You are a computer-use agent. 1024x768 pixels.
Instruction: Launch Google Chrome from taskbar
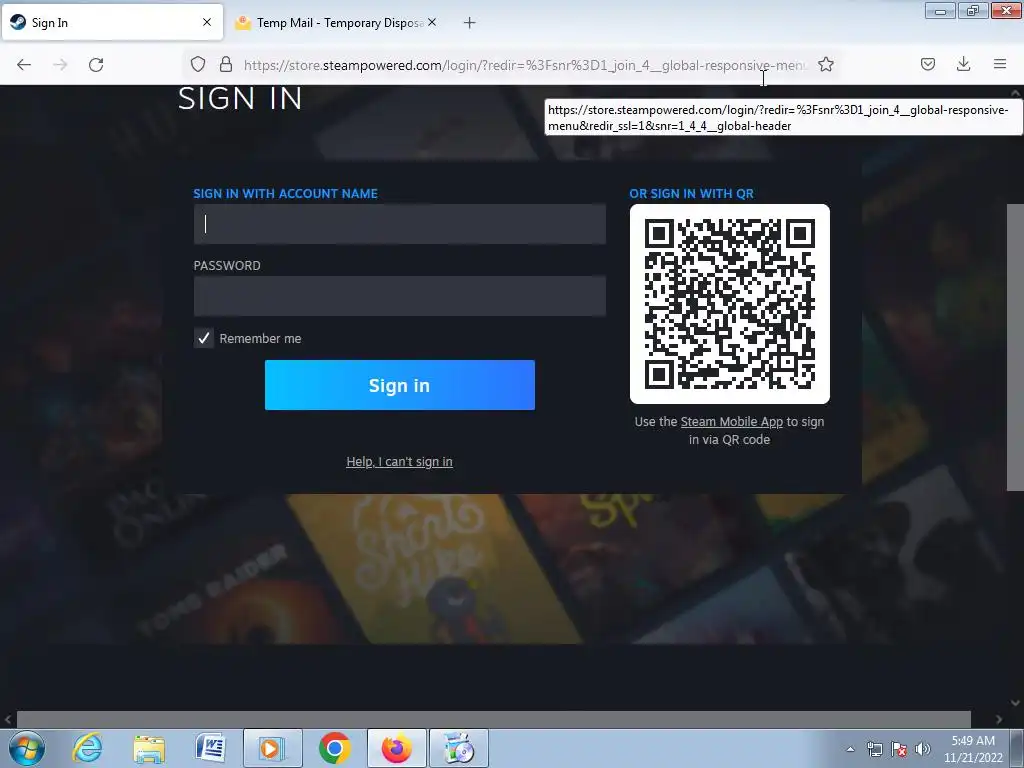334,748
